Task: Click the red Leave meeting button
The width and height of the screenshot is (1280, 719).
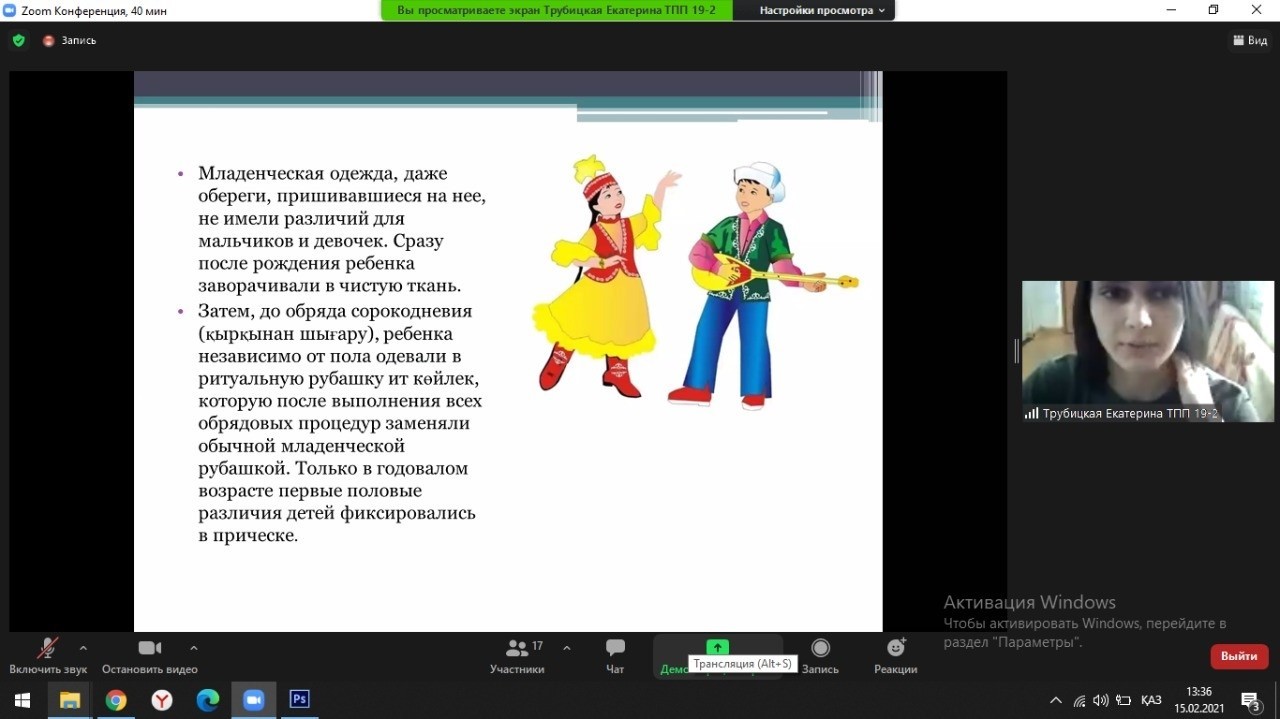Action: point(1239,656)
